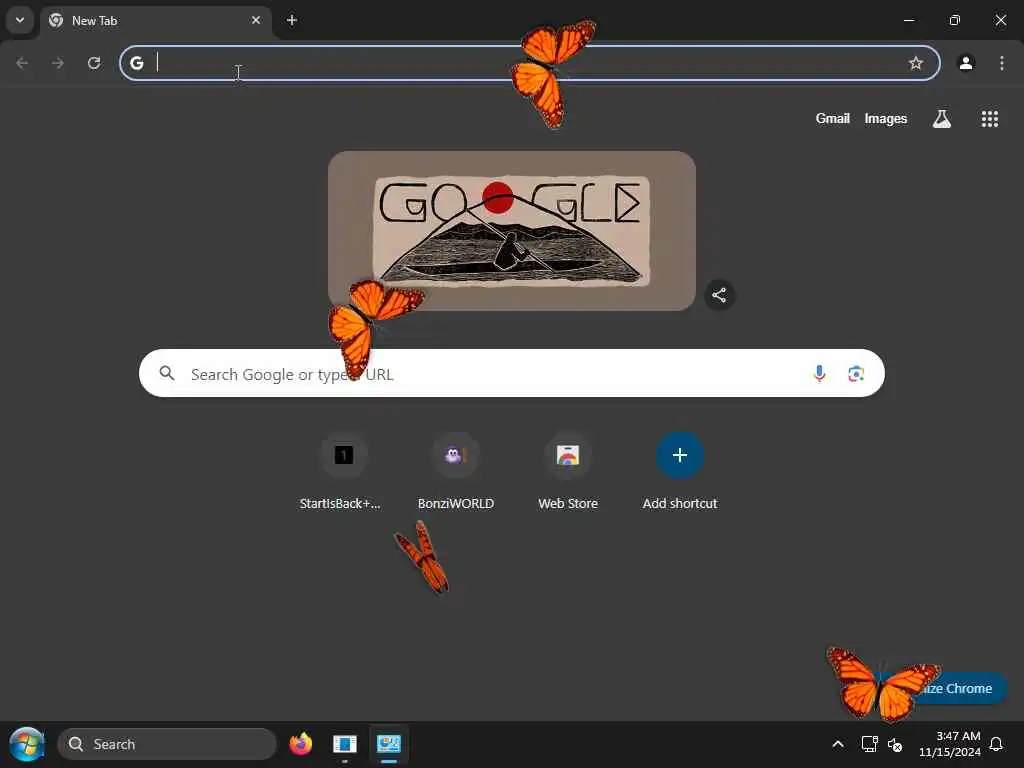1024x768 pixels.
Task: Search by image with Google Lens
Action: pos(856,374)
